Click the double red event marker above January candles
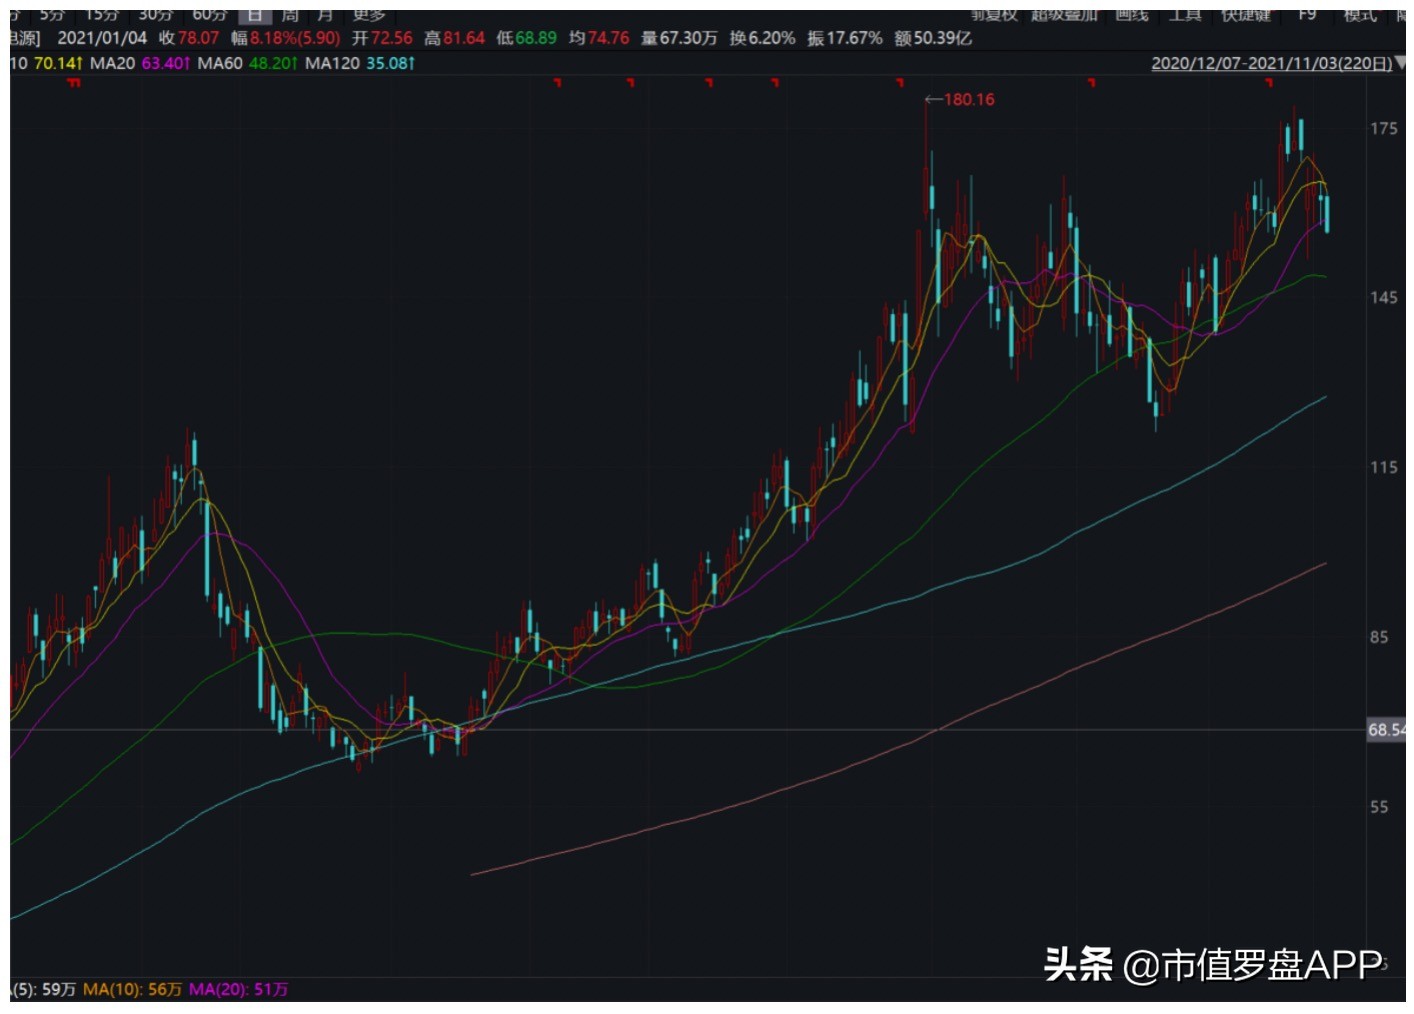This screenshot has height=1014, width=1414. click(73, 83)
